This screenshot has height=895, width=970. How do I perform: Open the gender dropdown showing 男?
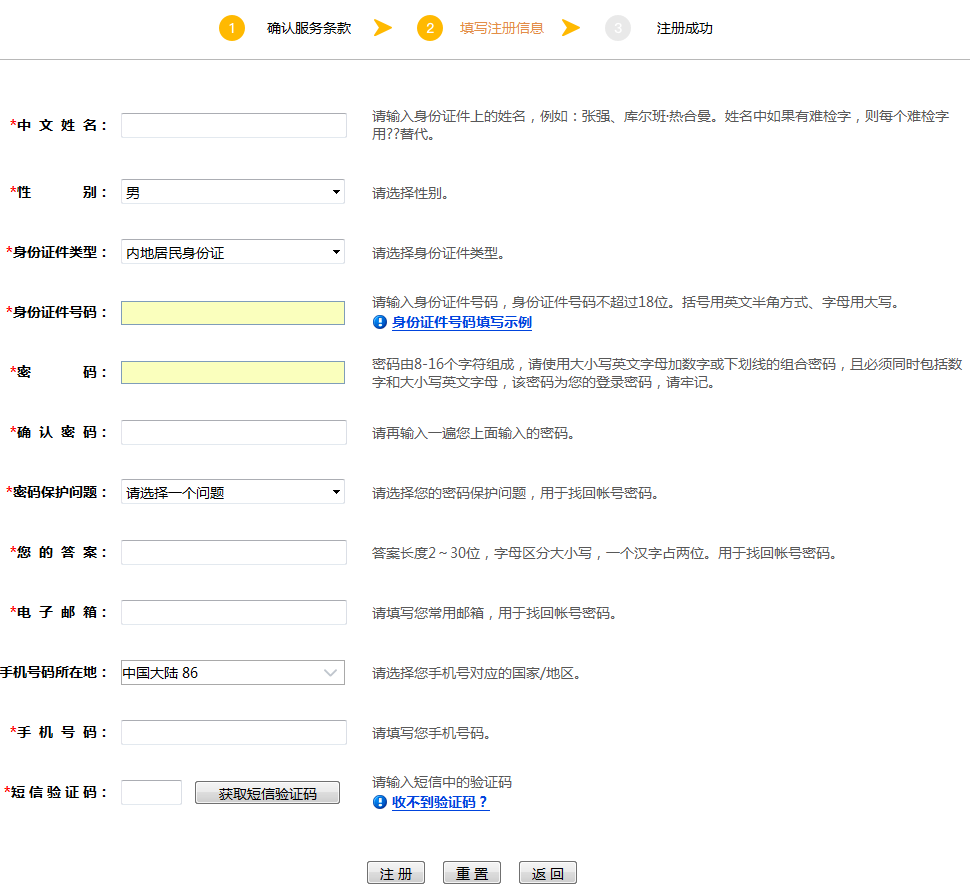232,191
